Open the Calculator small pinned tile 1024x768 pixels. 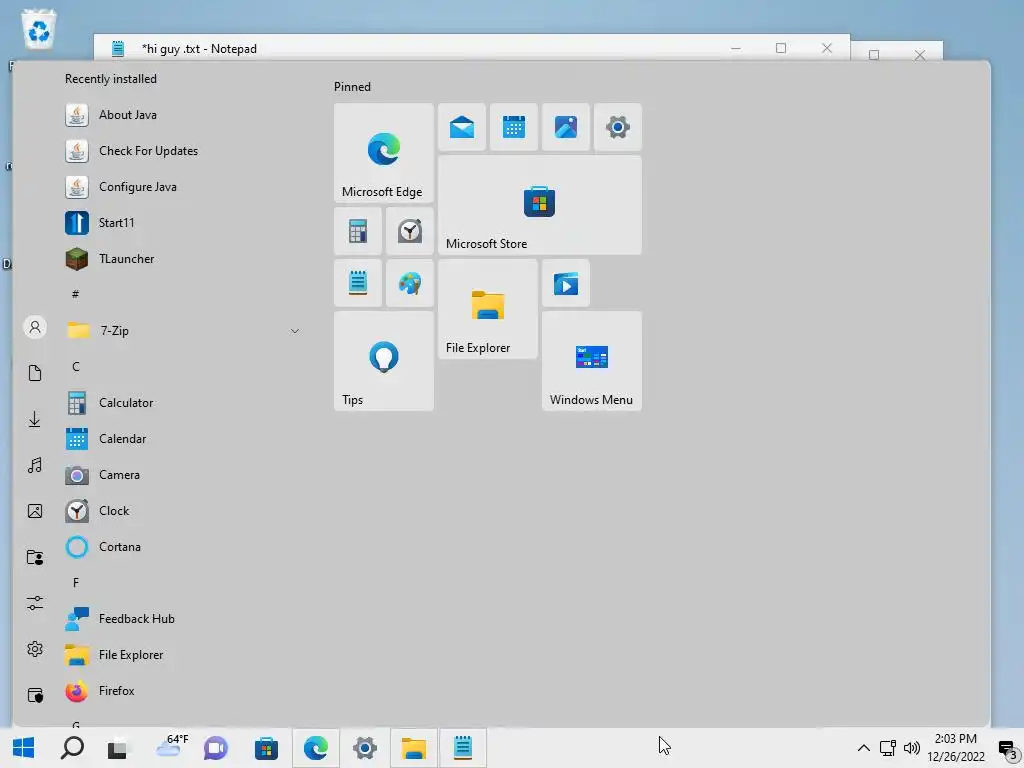click(358, 231)
